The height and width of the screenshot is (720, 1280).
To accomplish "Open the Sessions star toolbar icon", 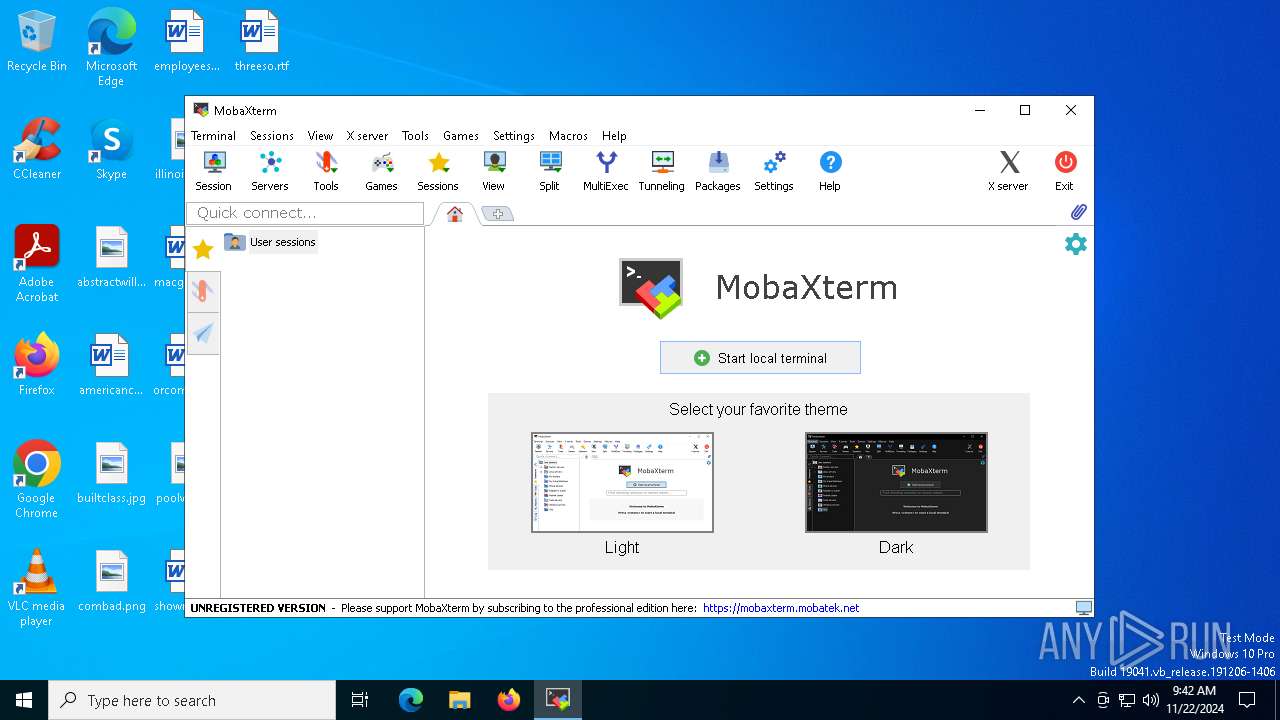I will pyautogui.click(x=438, y=171).
